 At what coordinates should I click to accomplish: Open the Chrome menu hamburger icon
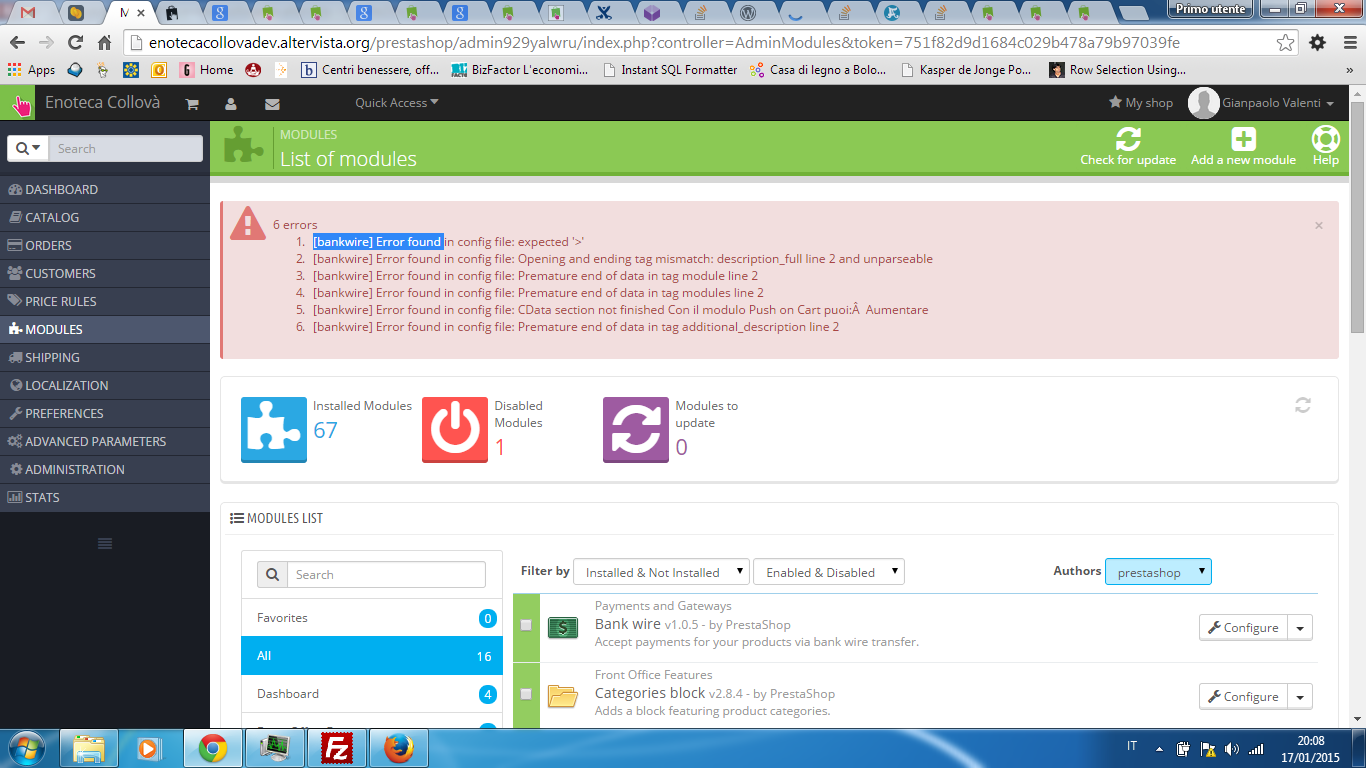pyautogui.click(x=1347, y=43)
